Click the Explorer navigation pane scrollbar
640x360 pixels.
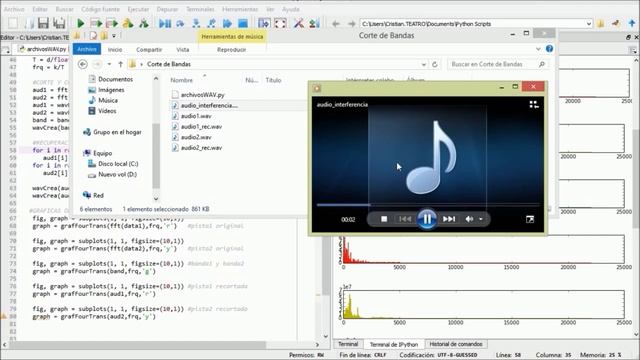tap(156, 155)
